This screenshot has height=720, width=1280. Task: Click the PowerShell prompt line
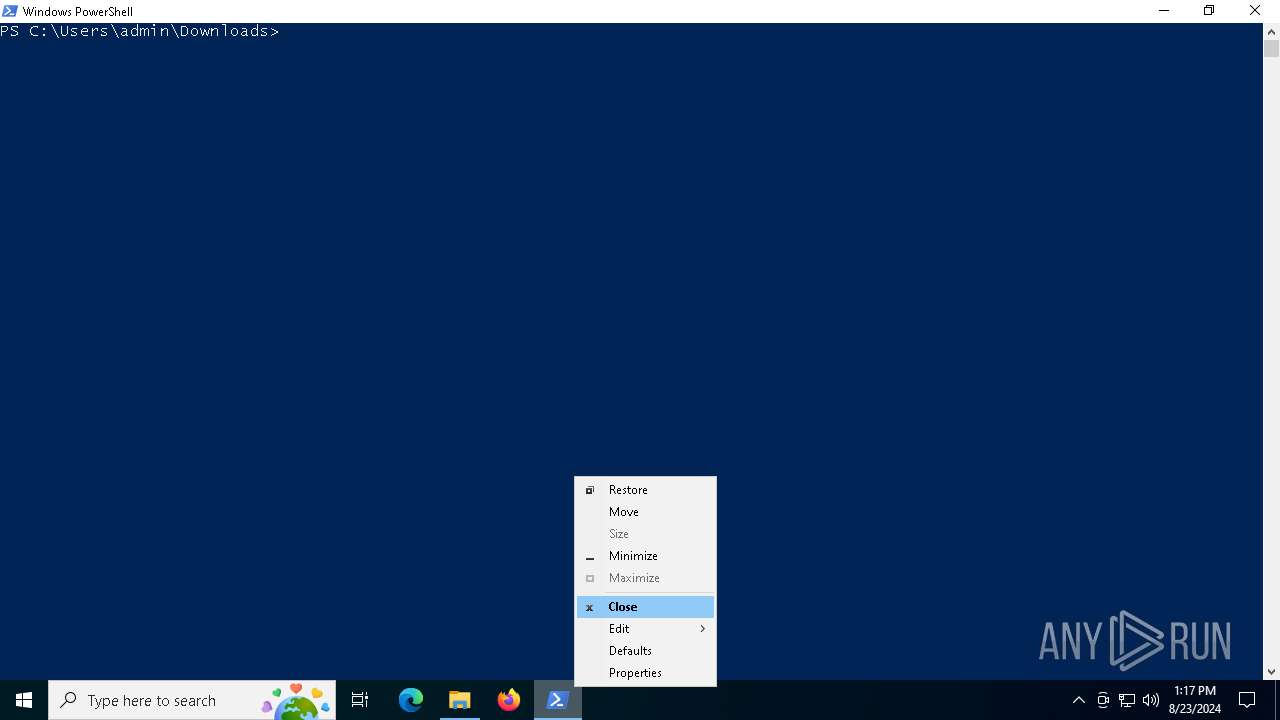[x=140, y=31]
